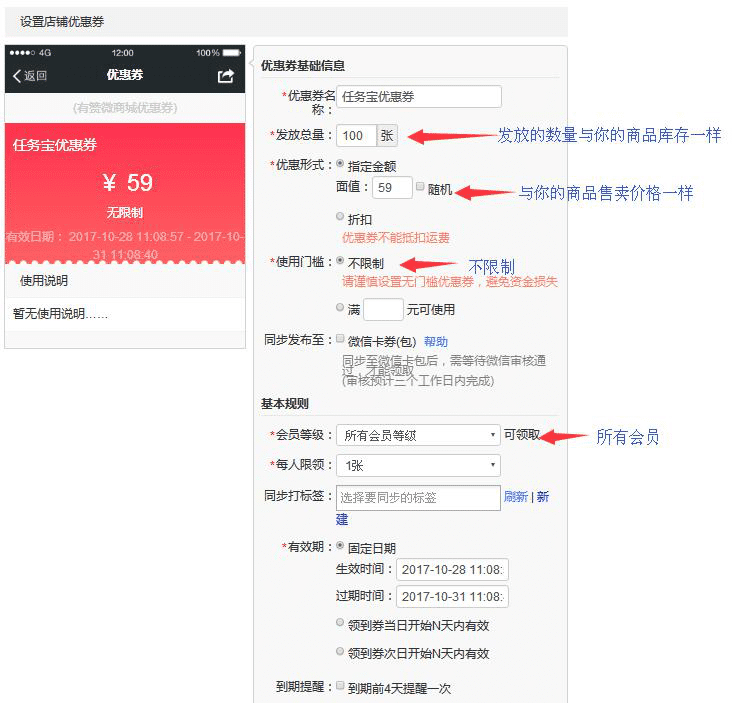Select the 折扣 discount radio option
The image size is (732, 703).
click(342, 217)
